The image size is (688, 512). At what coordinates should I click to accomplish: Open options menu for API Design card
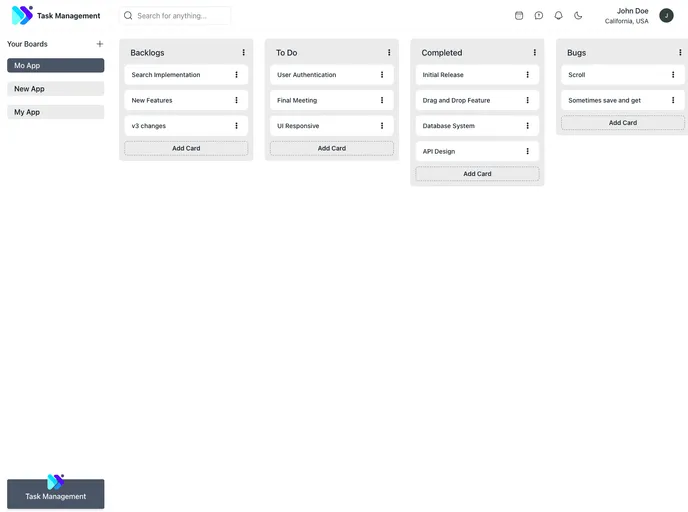click(528, 151)
